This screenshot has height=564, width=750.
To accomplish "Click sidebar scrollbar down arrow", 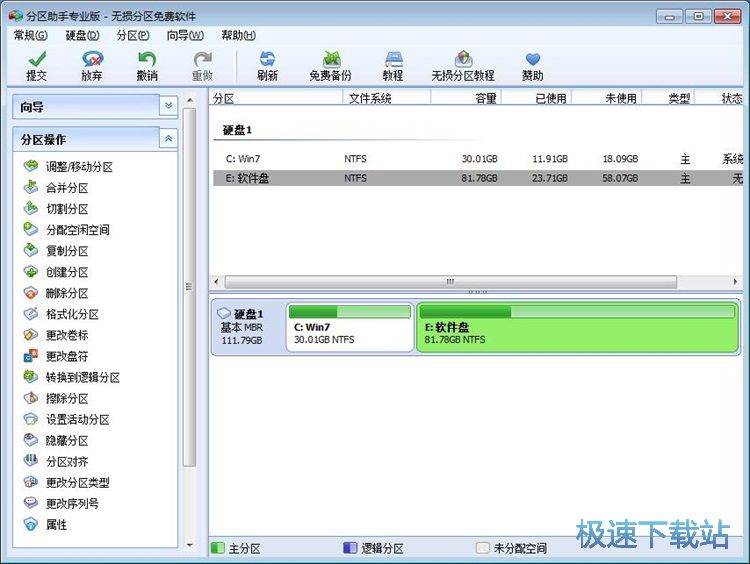I will (190, 545).
